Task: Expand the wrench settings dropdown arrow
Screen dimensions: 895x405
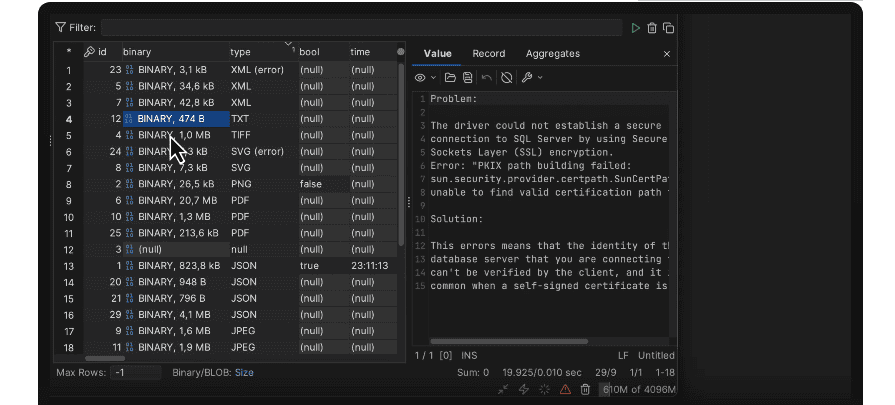Action: pos(540,78)
